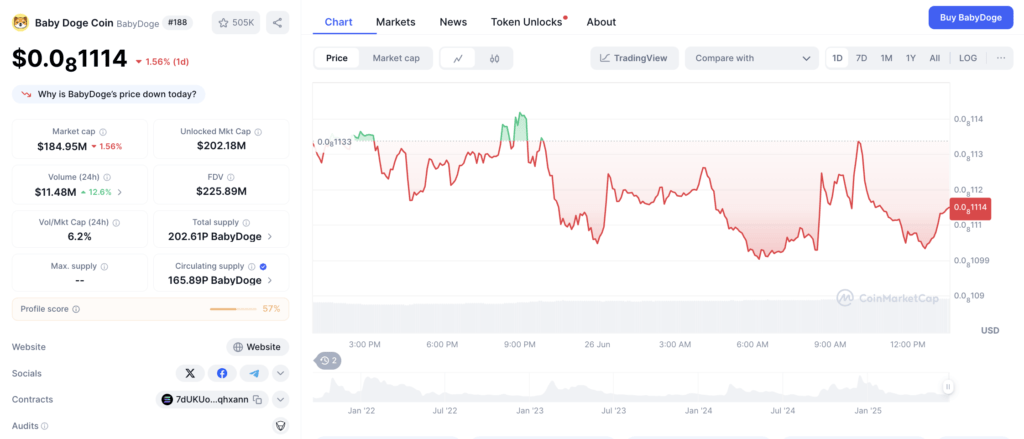
Task: Set chart range to All
Action: click(x=935, y=58)
